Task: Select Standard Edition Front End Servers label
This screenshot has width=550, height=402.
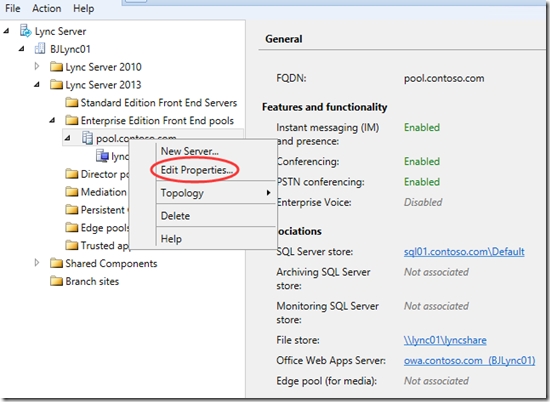Action: (159, 102)
